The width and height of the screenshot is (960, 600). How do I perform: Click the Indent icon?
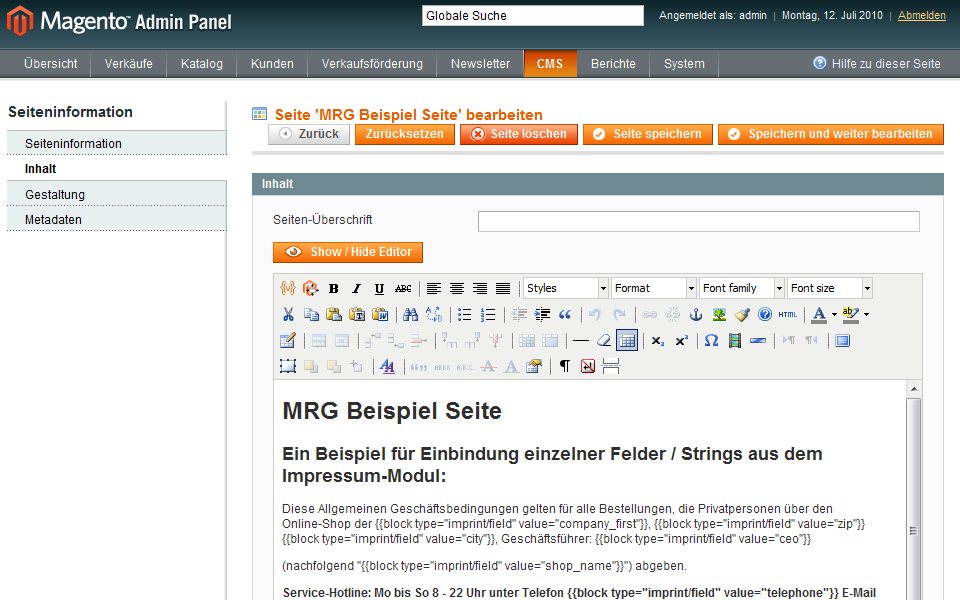542,315
